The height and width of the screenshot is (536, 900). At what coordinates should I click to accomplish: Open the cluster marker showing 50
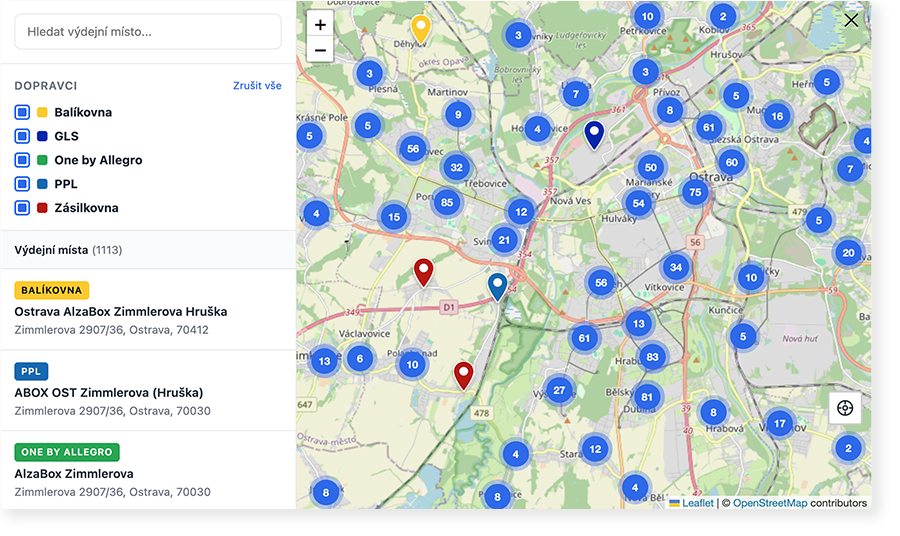(x=650, y=168)
